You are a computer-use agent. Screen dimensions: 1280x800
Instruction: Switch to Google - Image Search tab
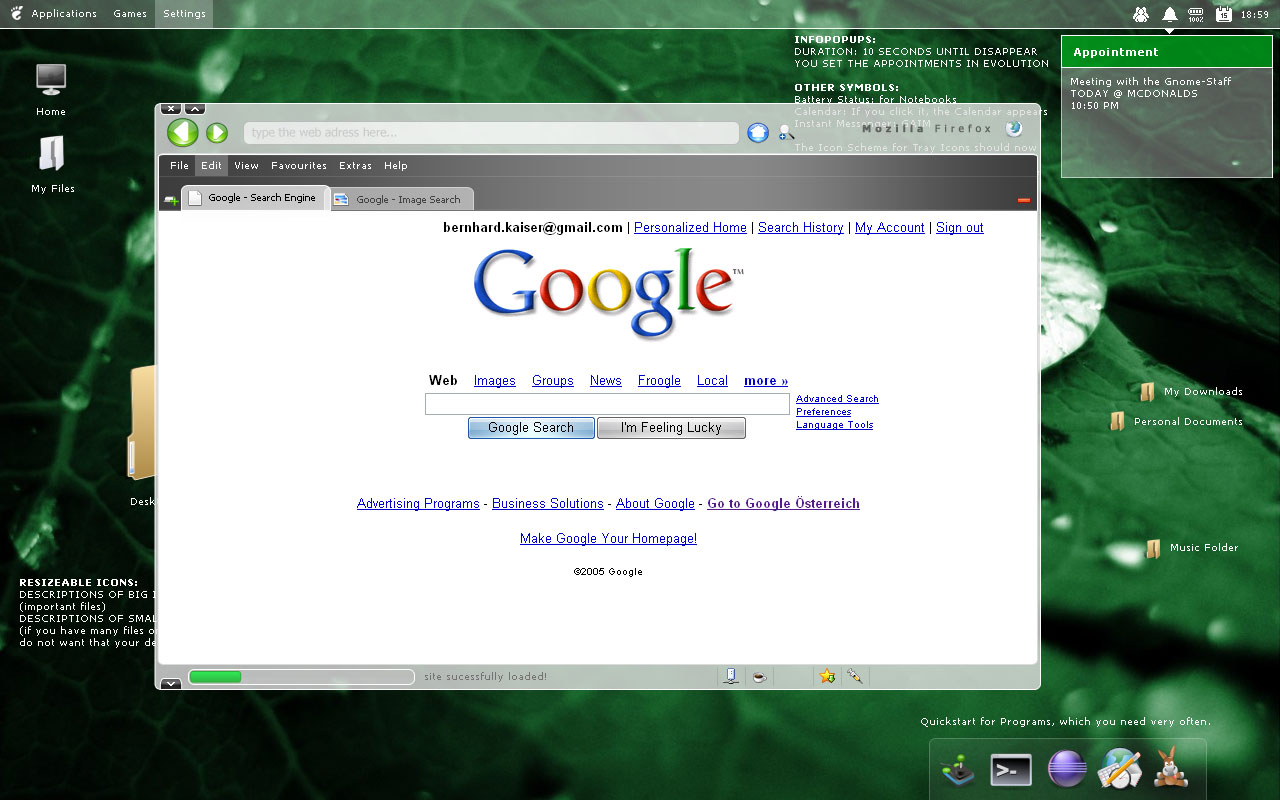click(x=400, y=199)
